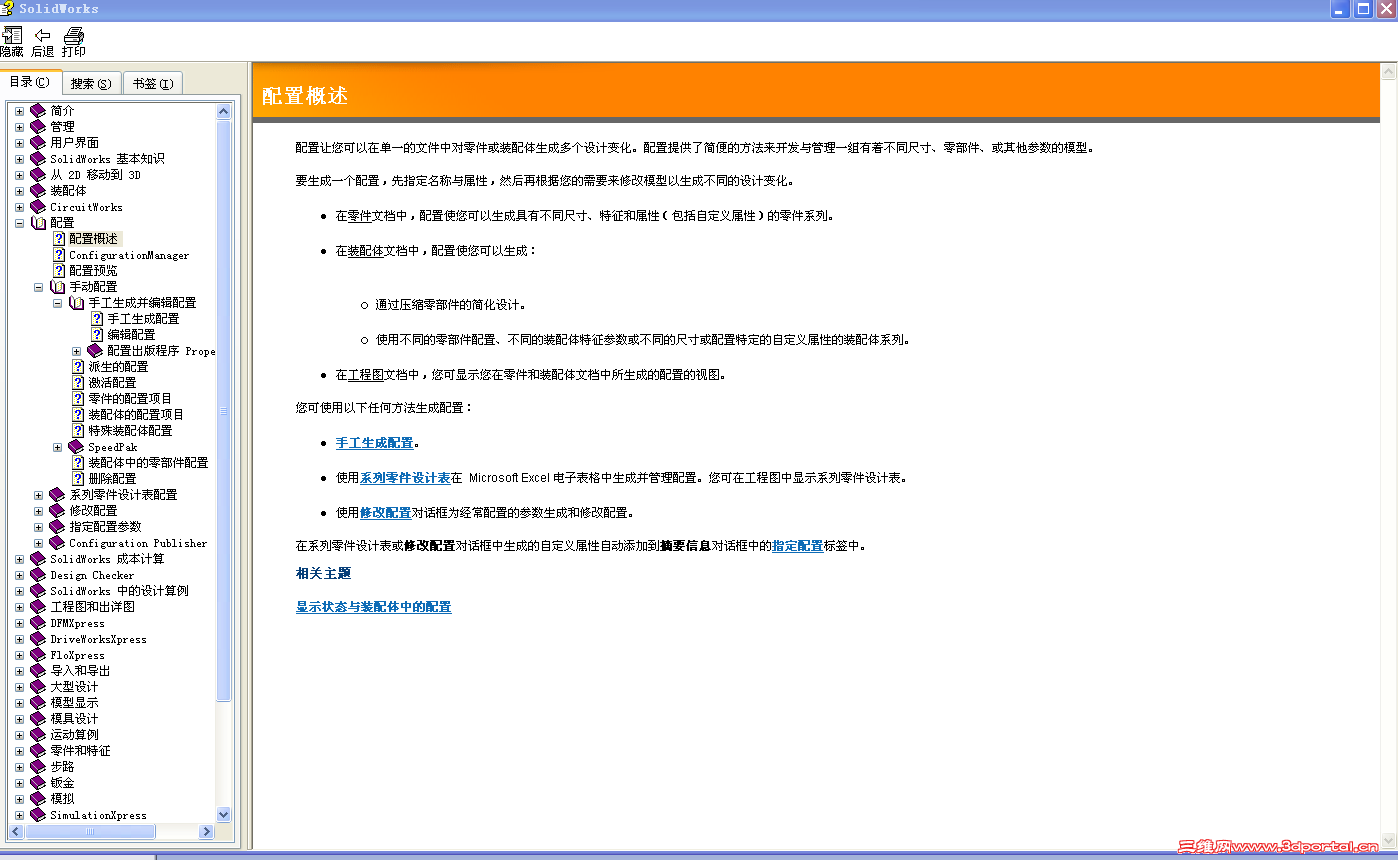Select 模型显示 in the tree

pyautogui.click(x=74, y=703)
